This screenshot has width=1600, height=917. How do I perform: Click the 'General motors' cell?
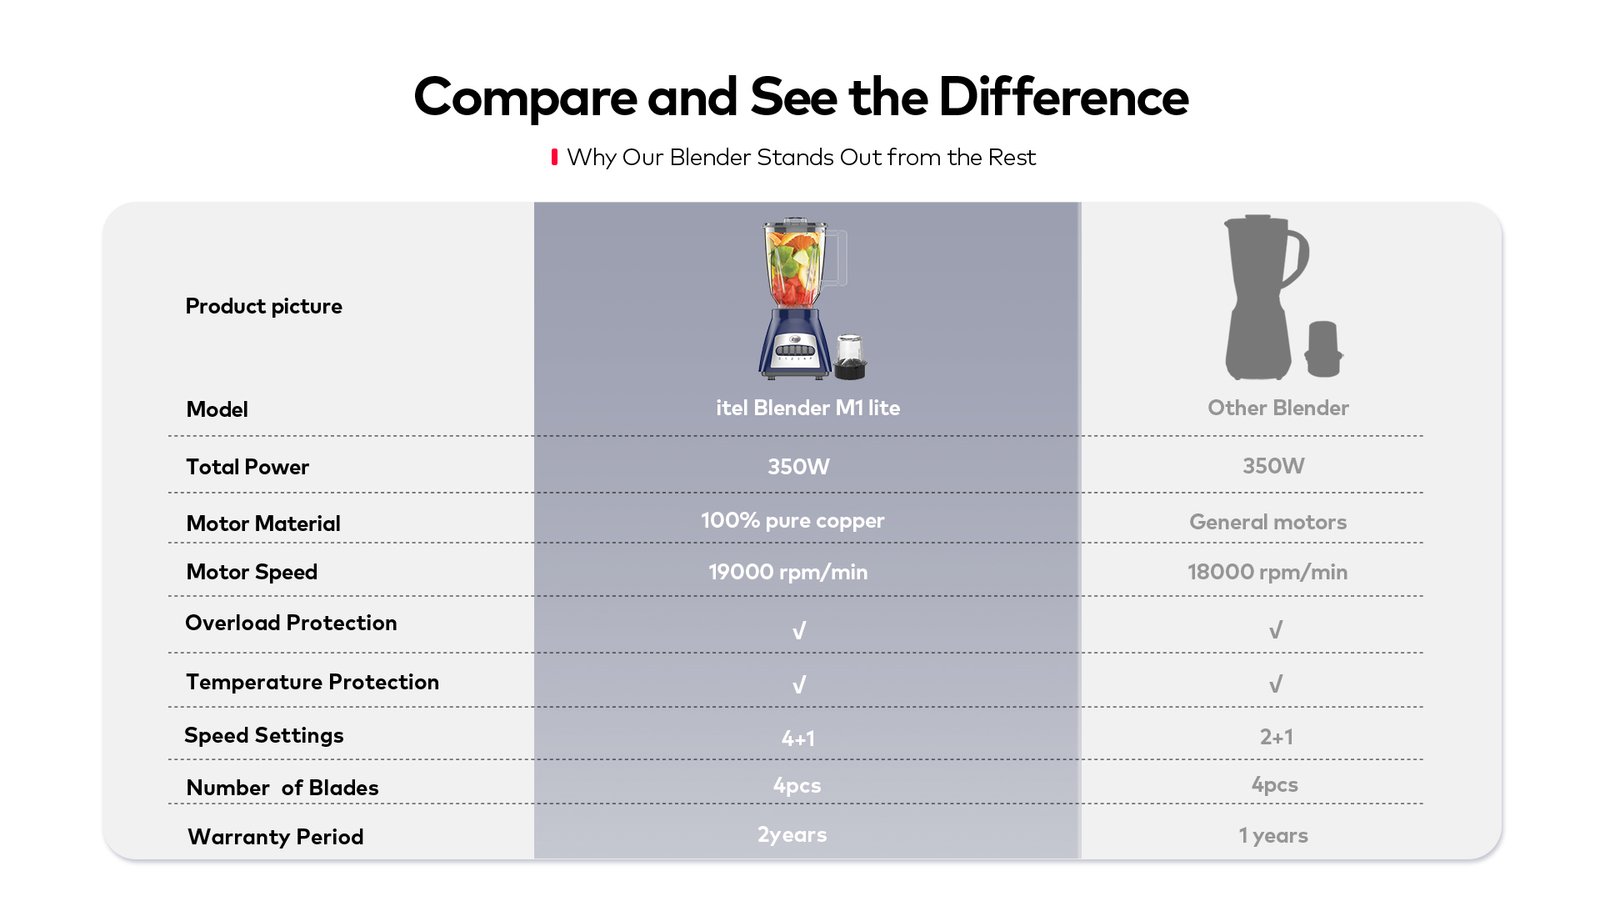point(1268,522)
